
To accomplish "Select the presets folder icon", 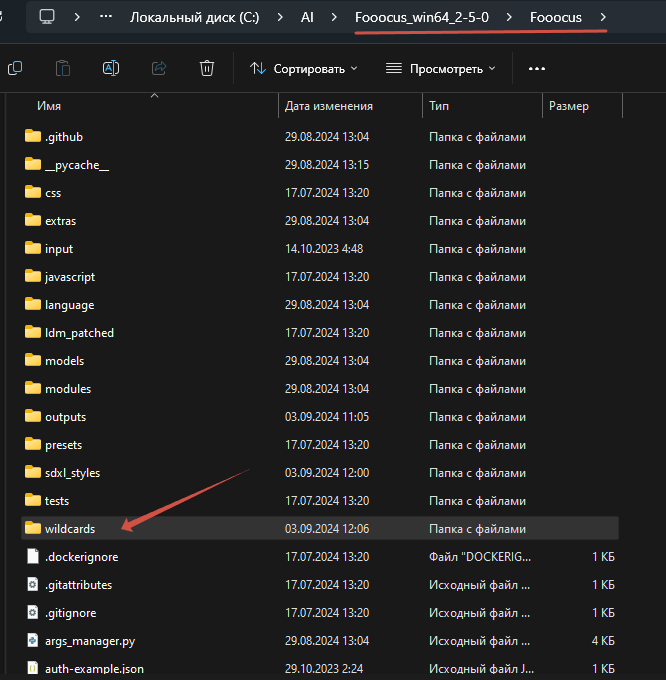I will pos(33,444).
